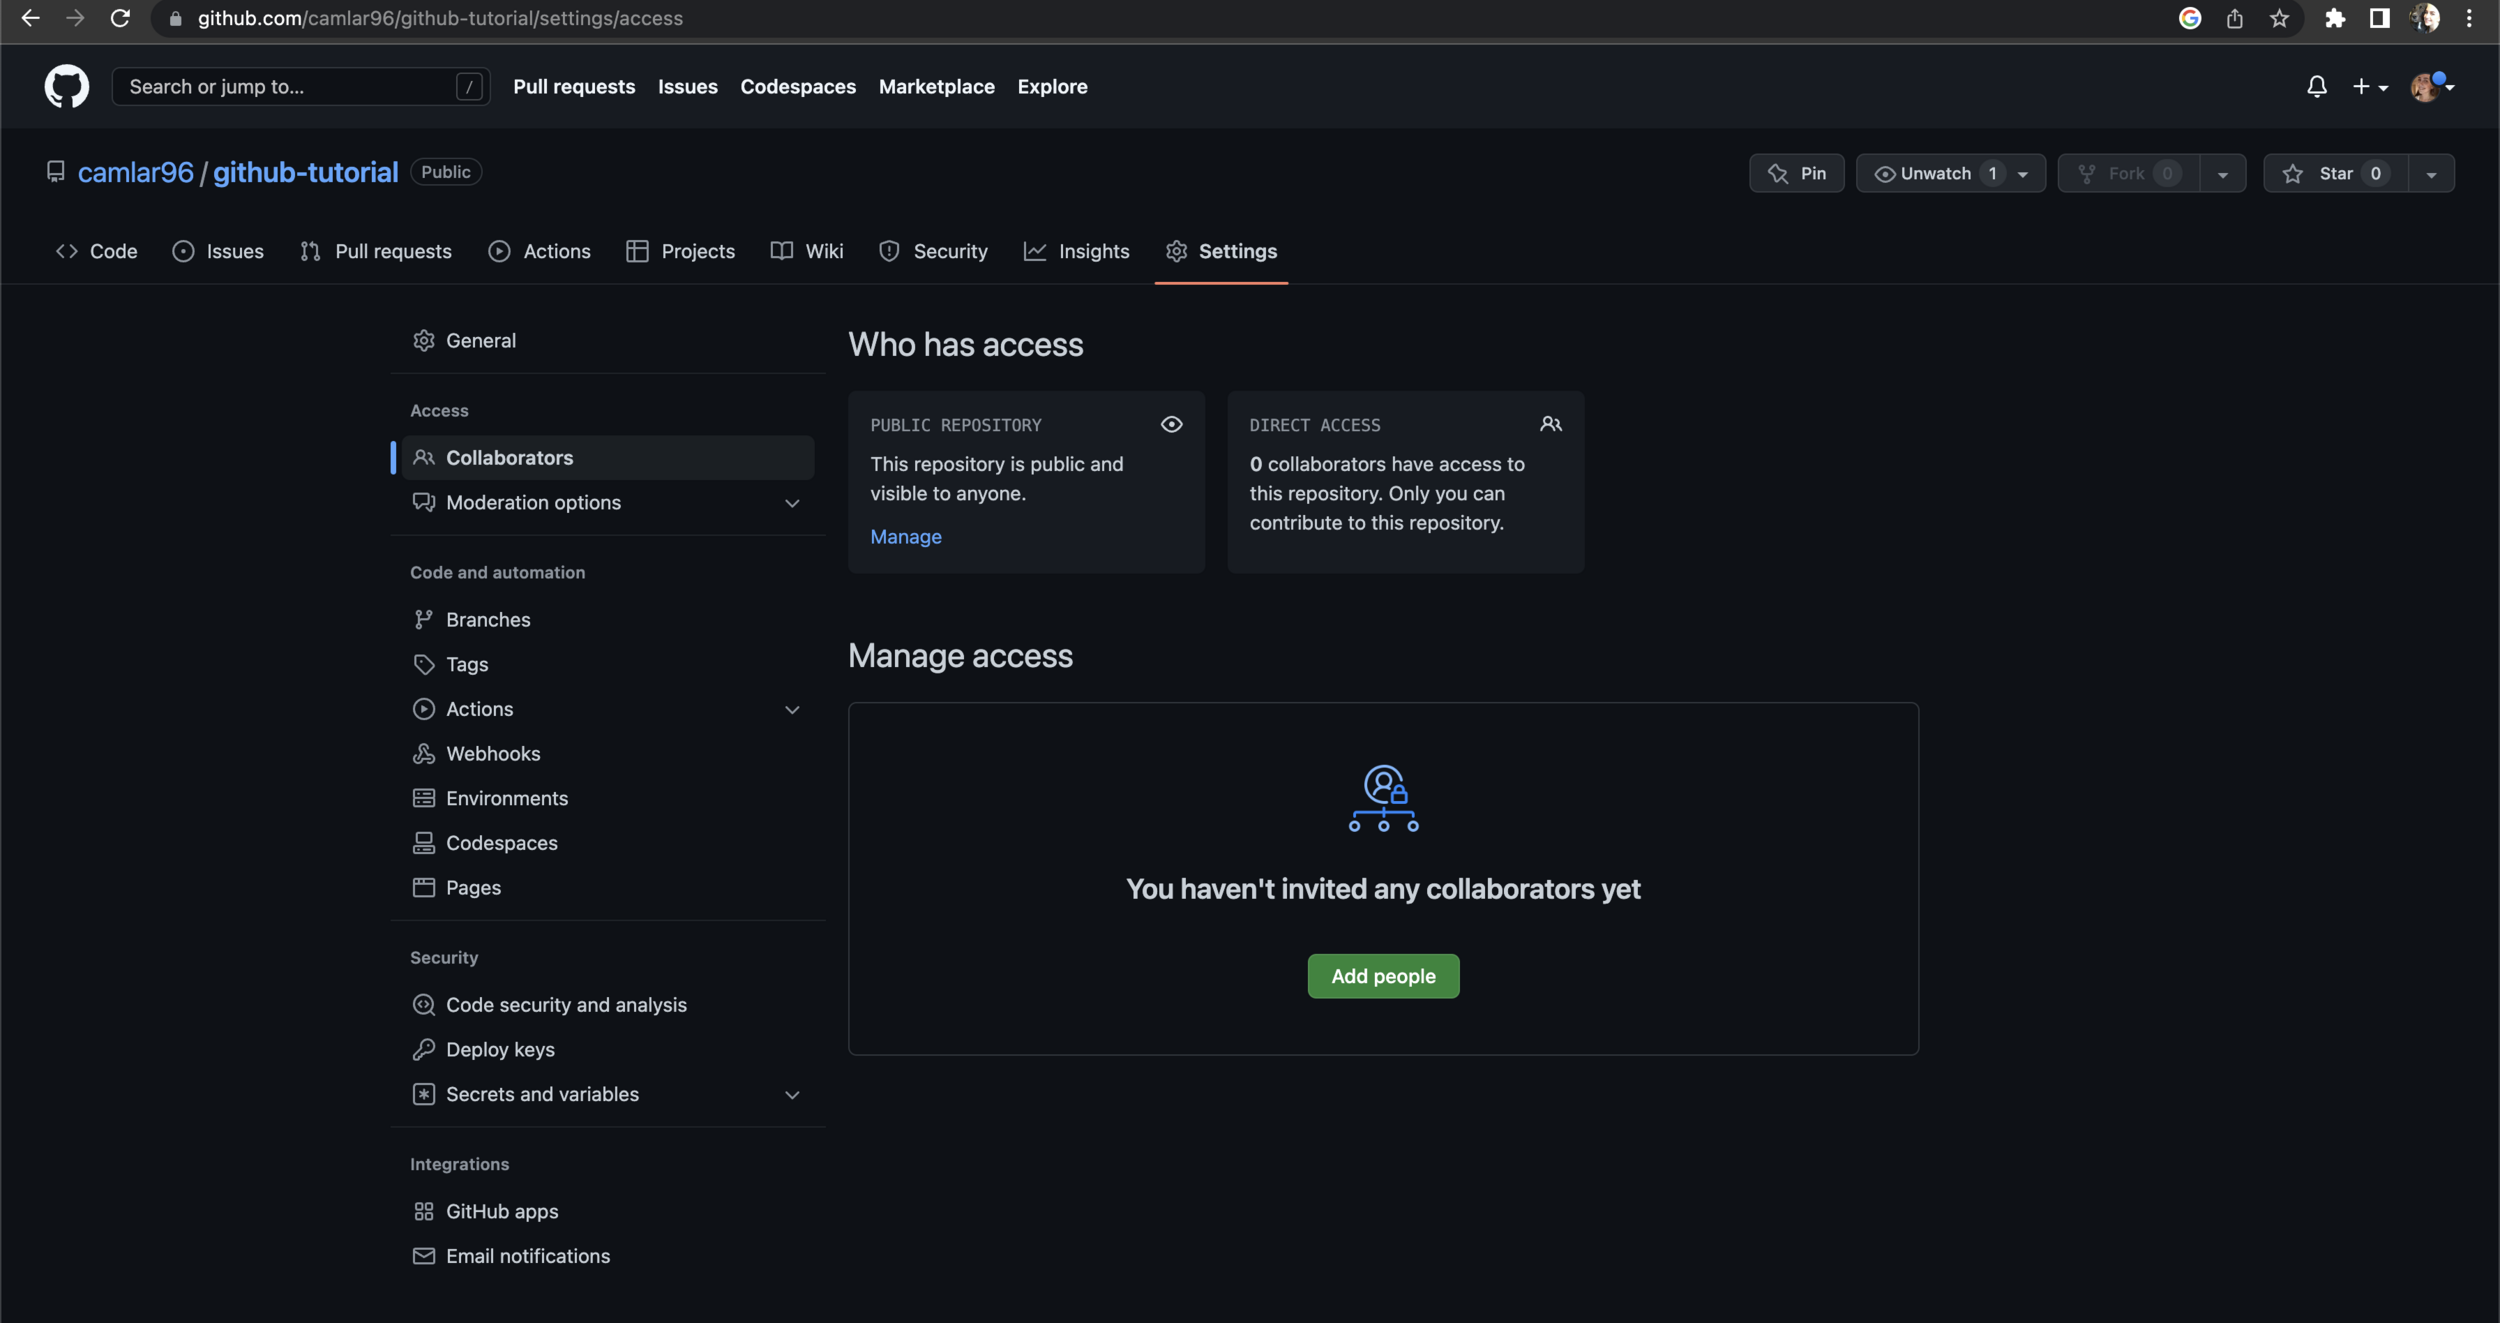Bookmark the page with the star icon
2500x1323 pixels.
(x=2279, y=18)
